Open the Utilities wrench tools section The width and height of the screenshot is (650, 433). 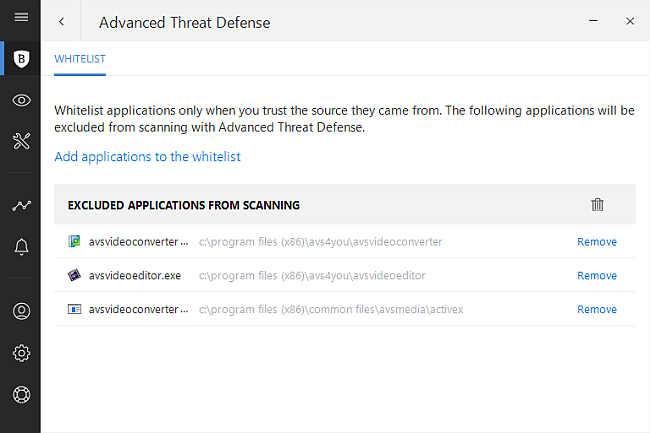pos(21,141)
